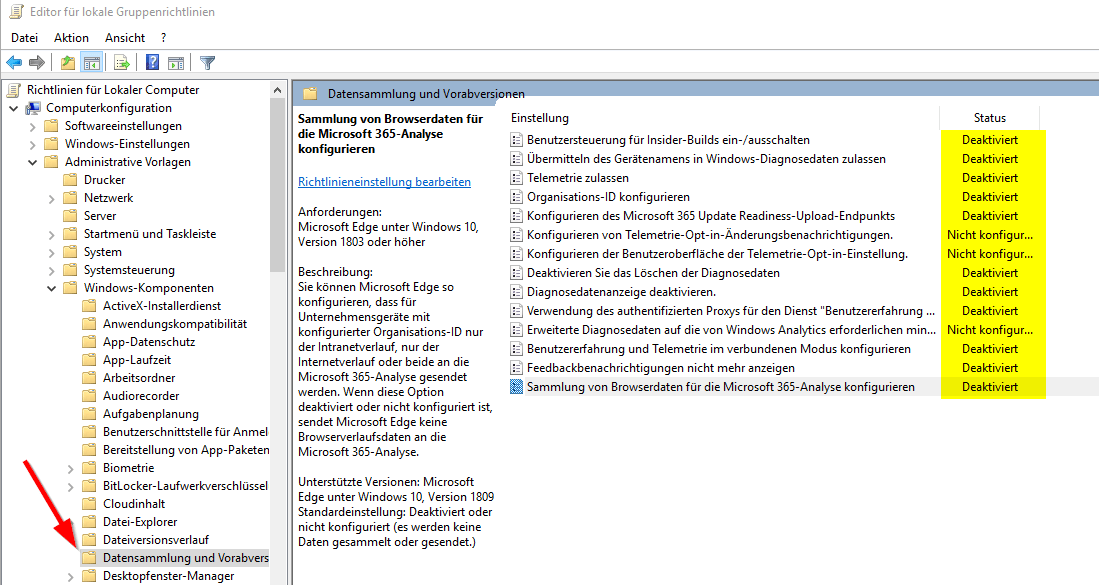Click folder icon of Cloudinhalt
1099x585 pixels.
coord(89,504)
